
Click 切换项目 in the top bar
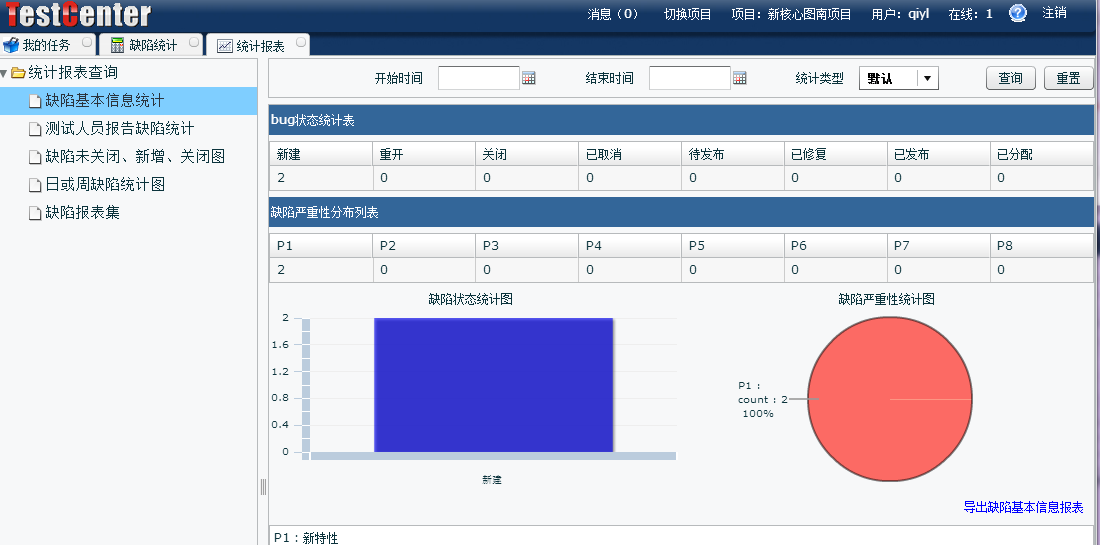tap(687, 14)
